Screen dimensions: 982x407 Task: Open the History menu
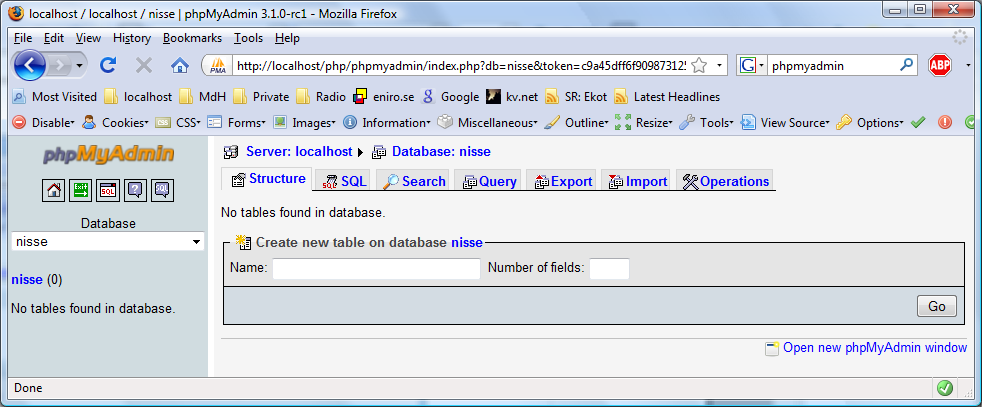coord(132,38)
